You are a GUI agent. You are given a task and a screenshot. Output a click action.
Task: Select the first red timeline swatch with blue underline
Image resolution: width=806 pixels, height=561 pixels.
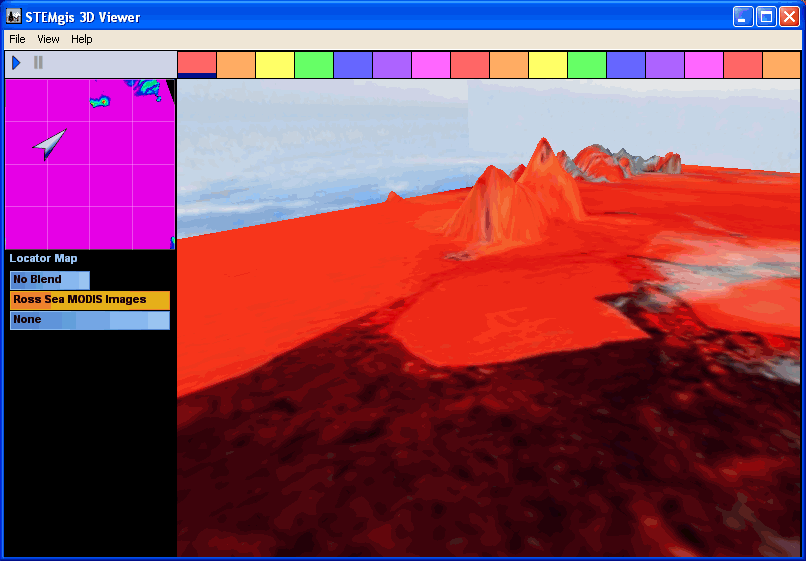(197, 64)
